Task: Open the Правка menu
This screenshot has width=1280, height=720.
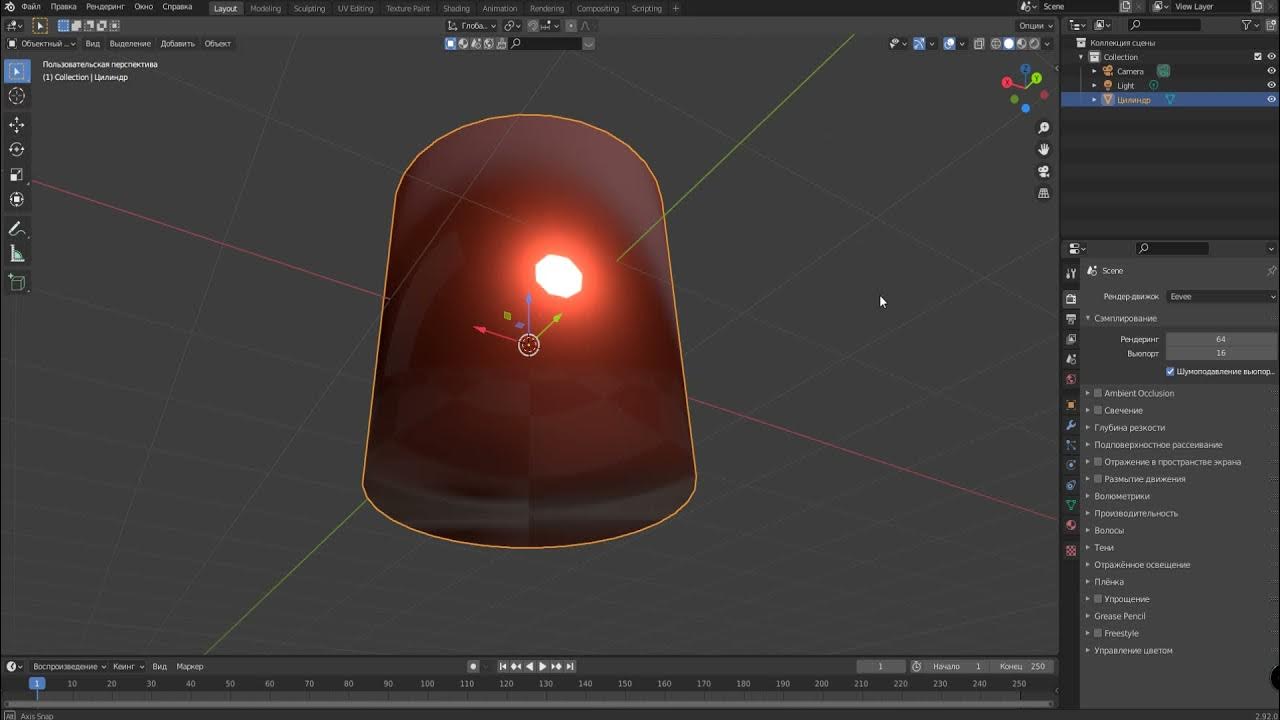Action: 63,7
